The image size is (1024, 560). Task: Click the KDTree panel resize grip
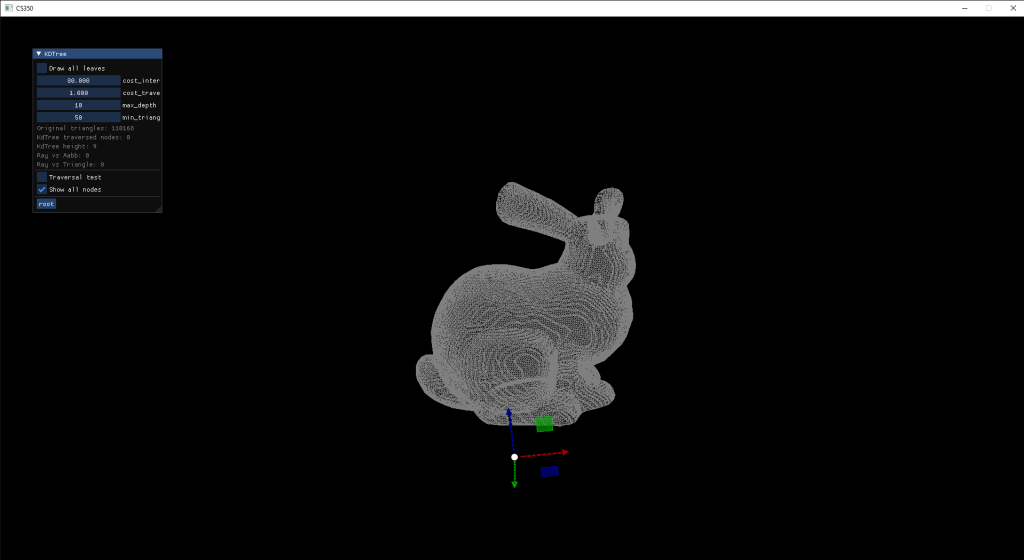pos(157,208)
